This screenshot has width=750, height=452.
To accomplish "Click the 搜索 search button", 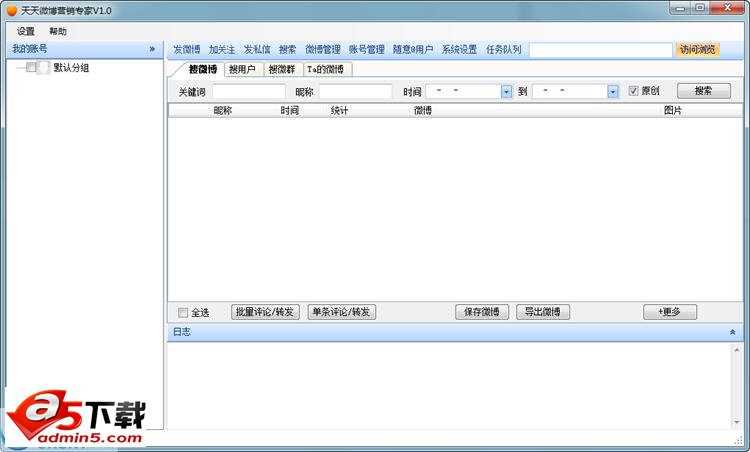I will (x=704, y=91).
